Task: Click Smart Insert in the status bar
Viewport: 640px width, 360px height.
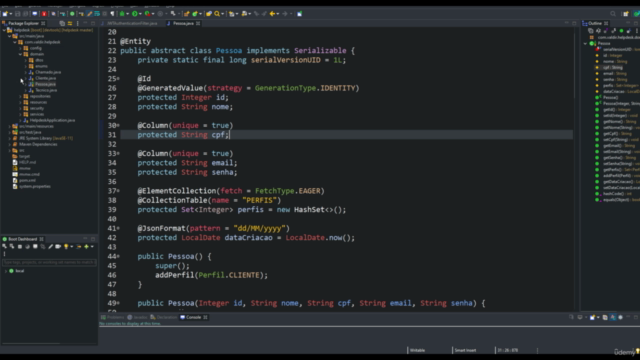Action: pos(465,350)
